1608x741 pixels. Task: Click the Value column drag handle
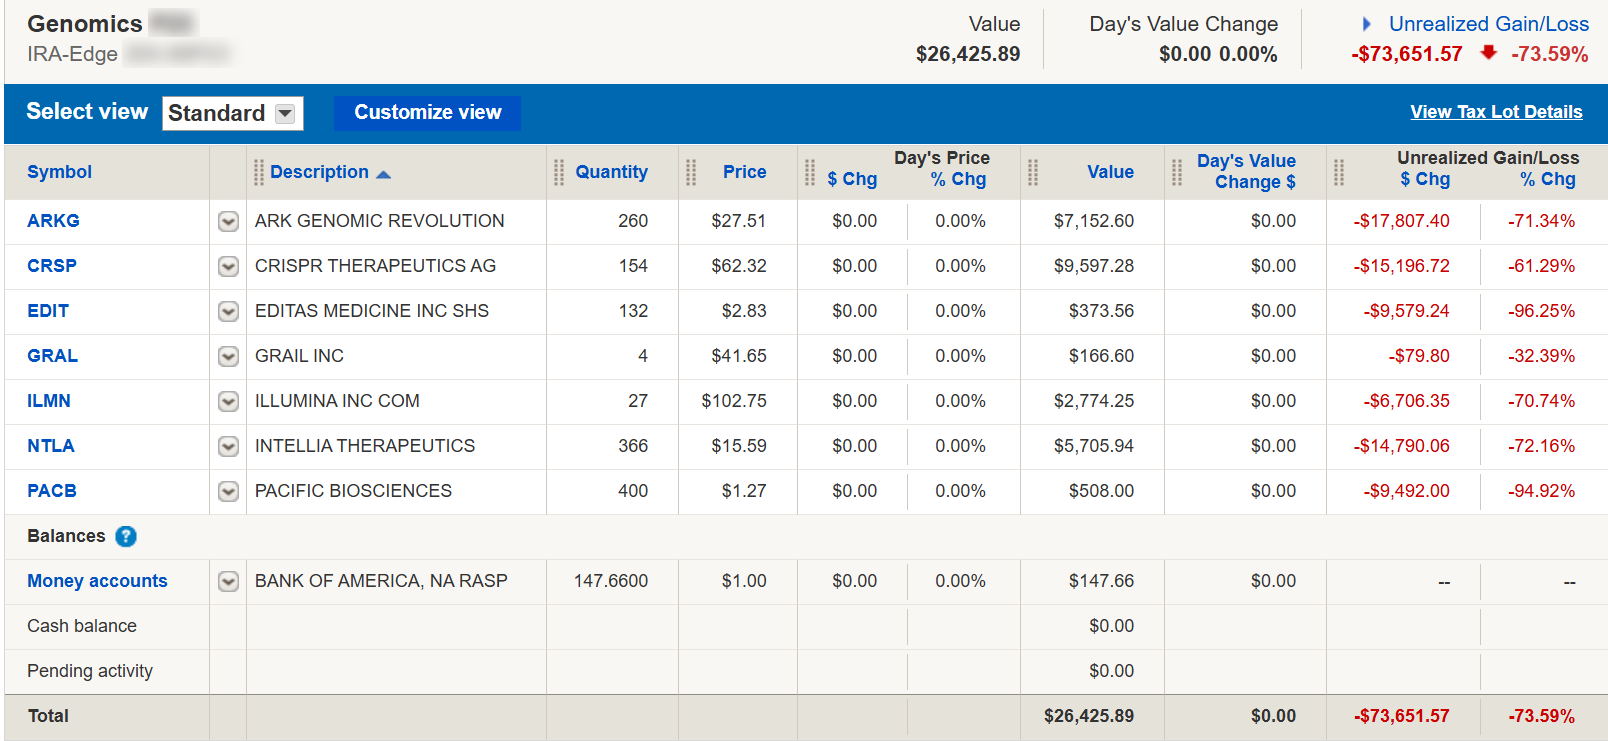point(1033,173)
